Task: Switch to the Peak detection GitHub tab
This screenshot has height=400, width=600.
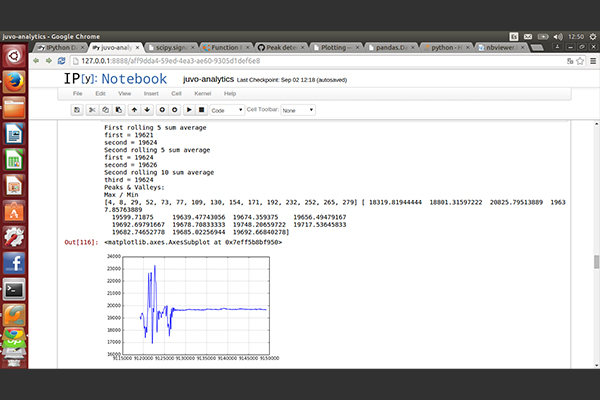Action: pos(281,46)
